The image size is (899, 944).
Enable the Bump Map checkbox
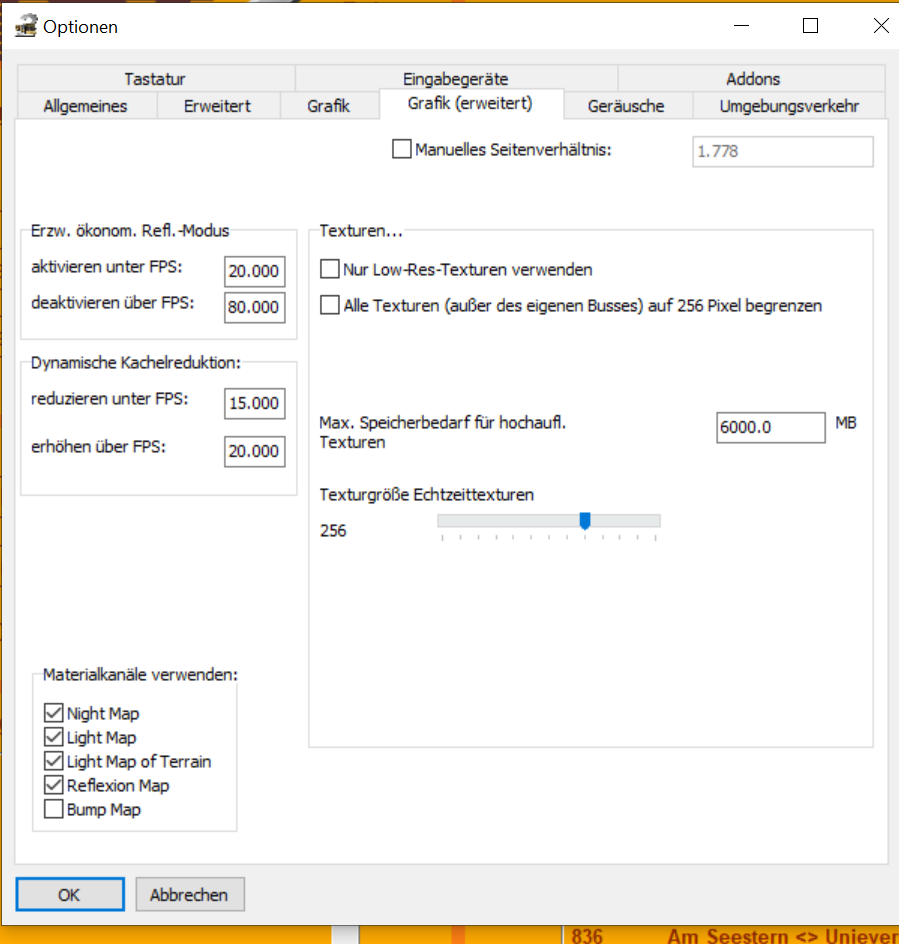54,810
